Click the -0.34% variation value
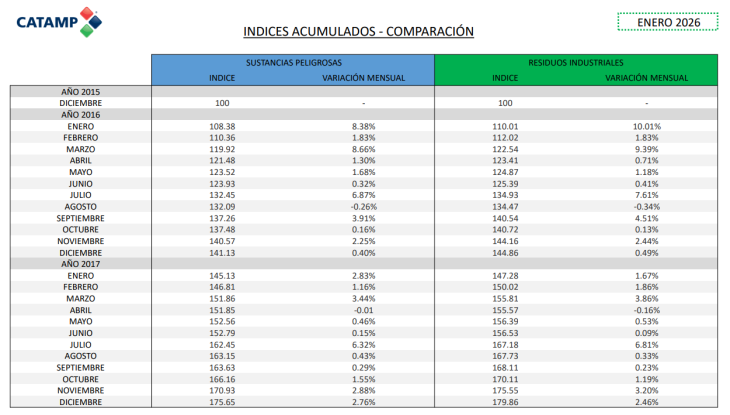 click(646, 206)
